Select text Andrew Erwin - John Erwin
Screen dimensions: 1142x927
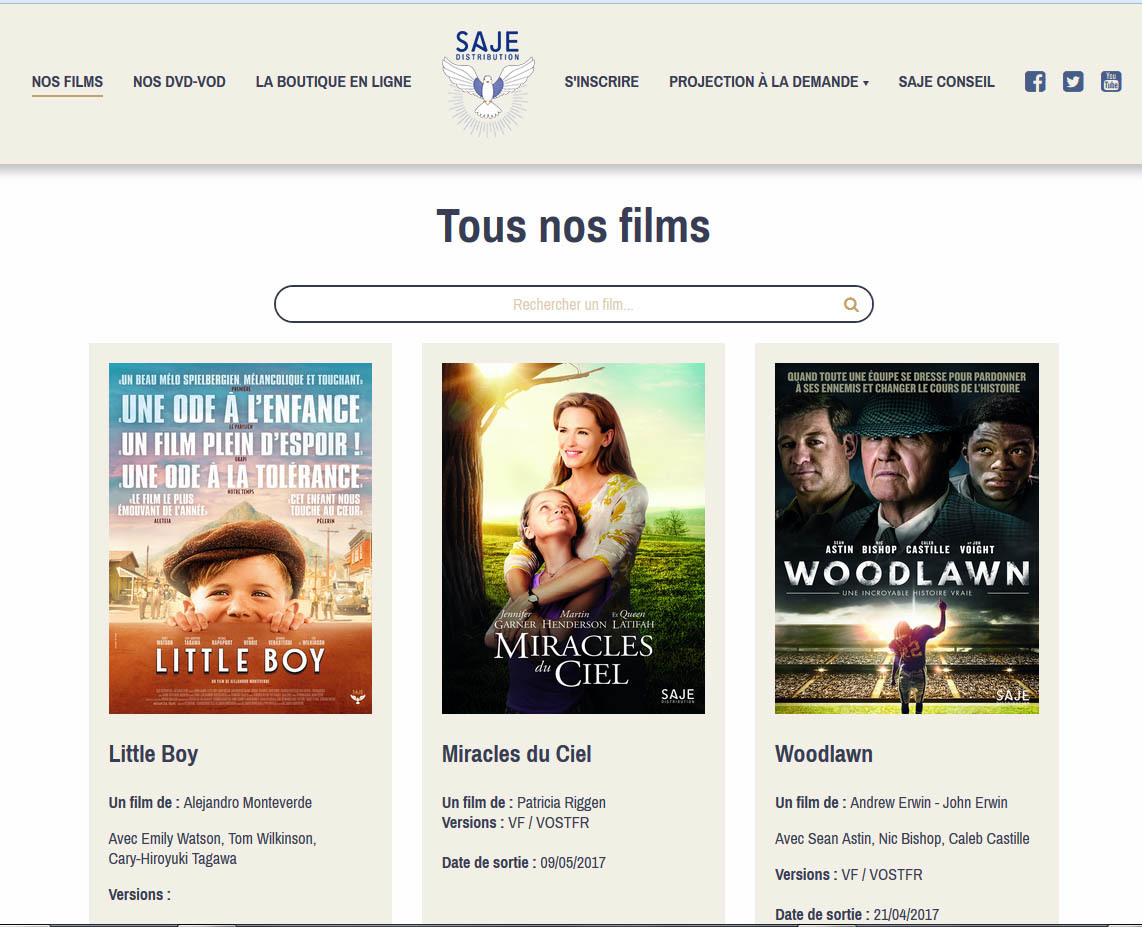(x=929, y=802)
